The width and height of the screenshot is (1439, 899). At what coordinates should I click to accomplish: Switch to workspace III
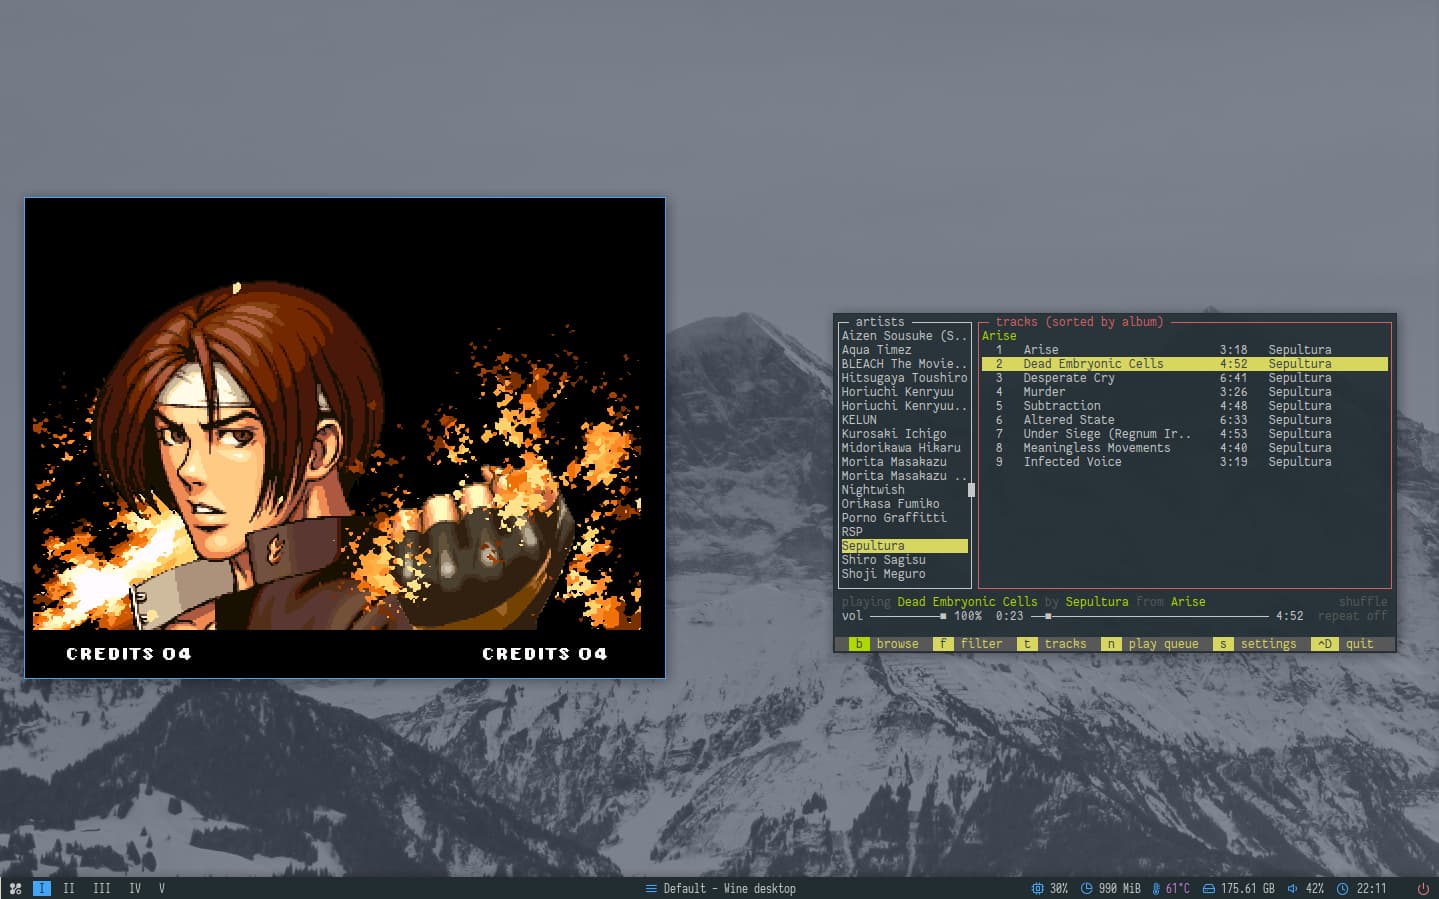tap(102, 888)
